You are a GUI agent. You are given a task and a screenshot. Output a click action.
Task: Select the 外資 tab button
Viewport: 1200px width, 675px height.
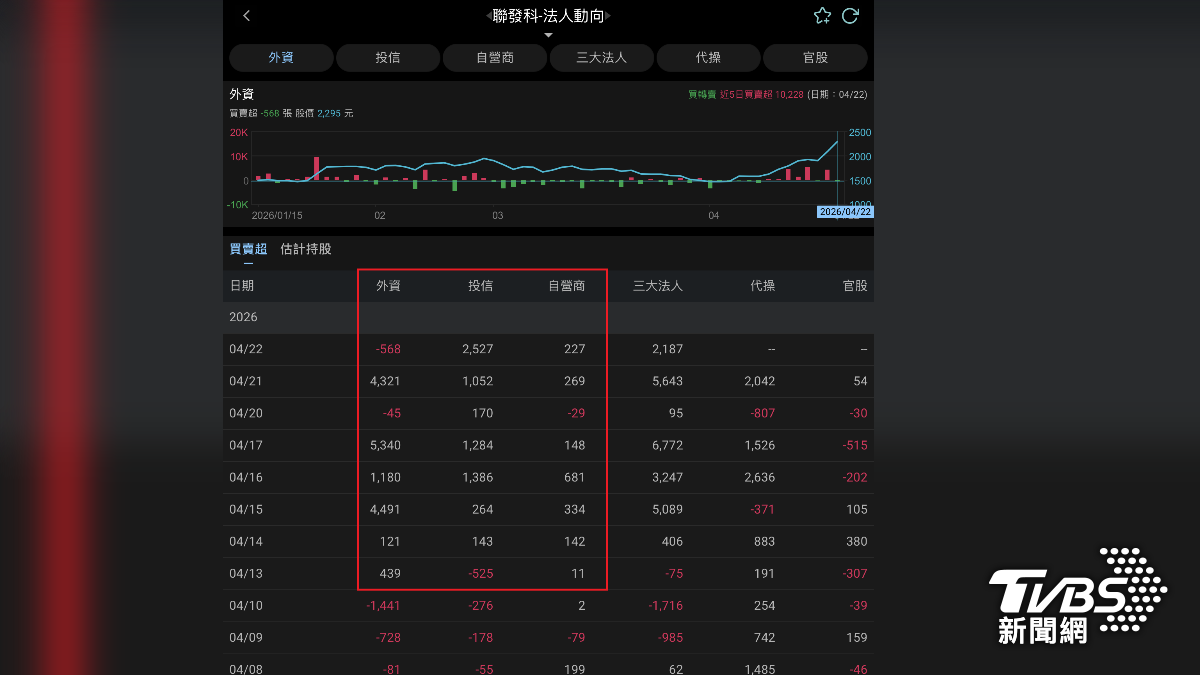point(281,58)
